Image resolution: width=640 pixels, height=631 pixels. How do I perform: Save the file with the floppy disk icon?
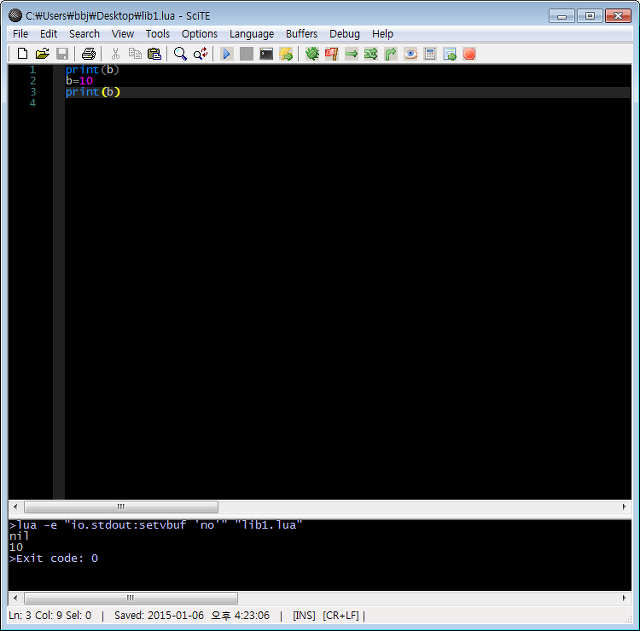[x=62, y=54]
